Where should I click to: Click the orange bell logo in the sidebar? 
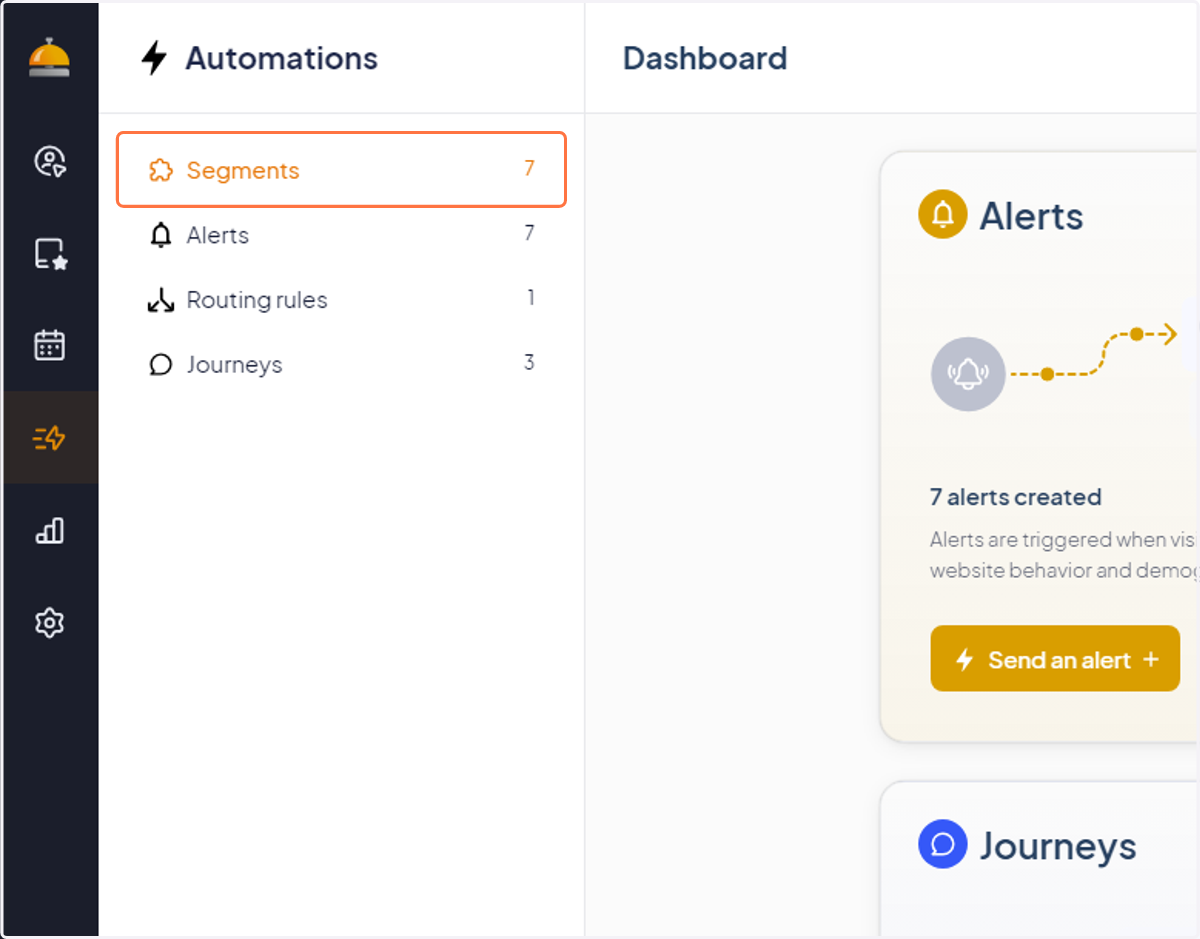[x=49, y=57]
